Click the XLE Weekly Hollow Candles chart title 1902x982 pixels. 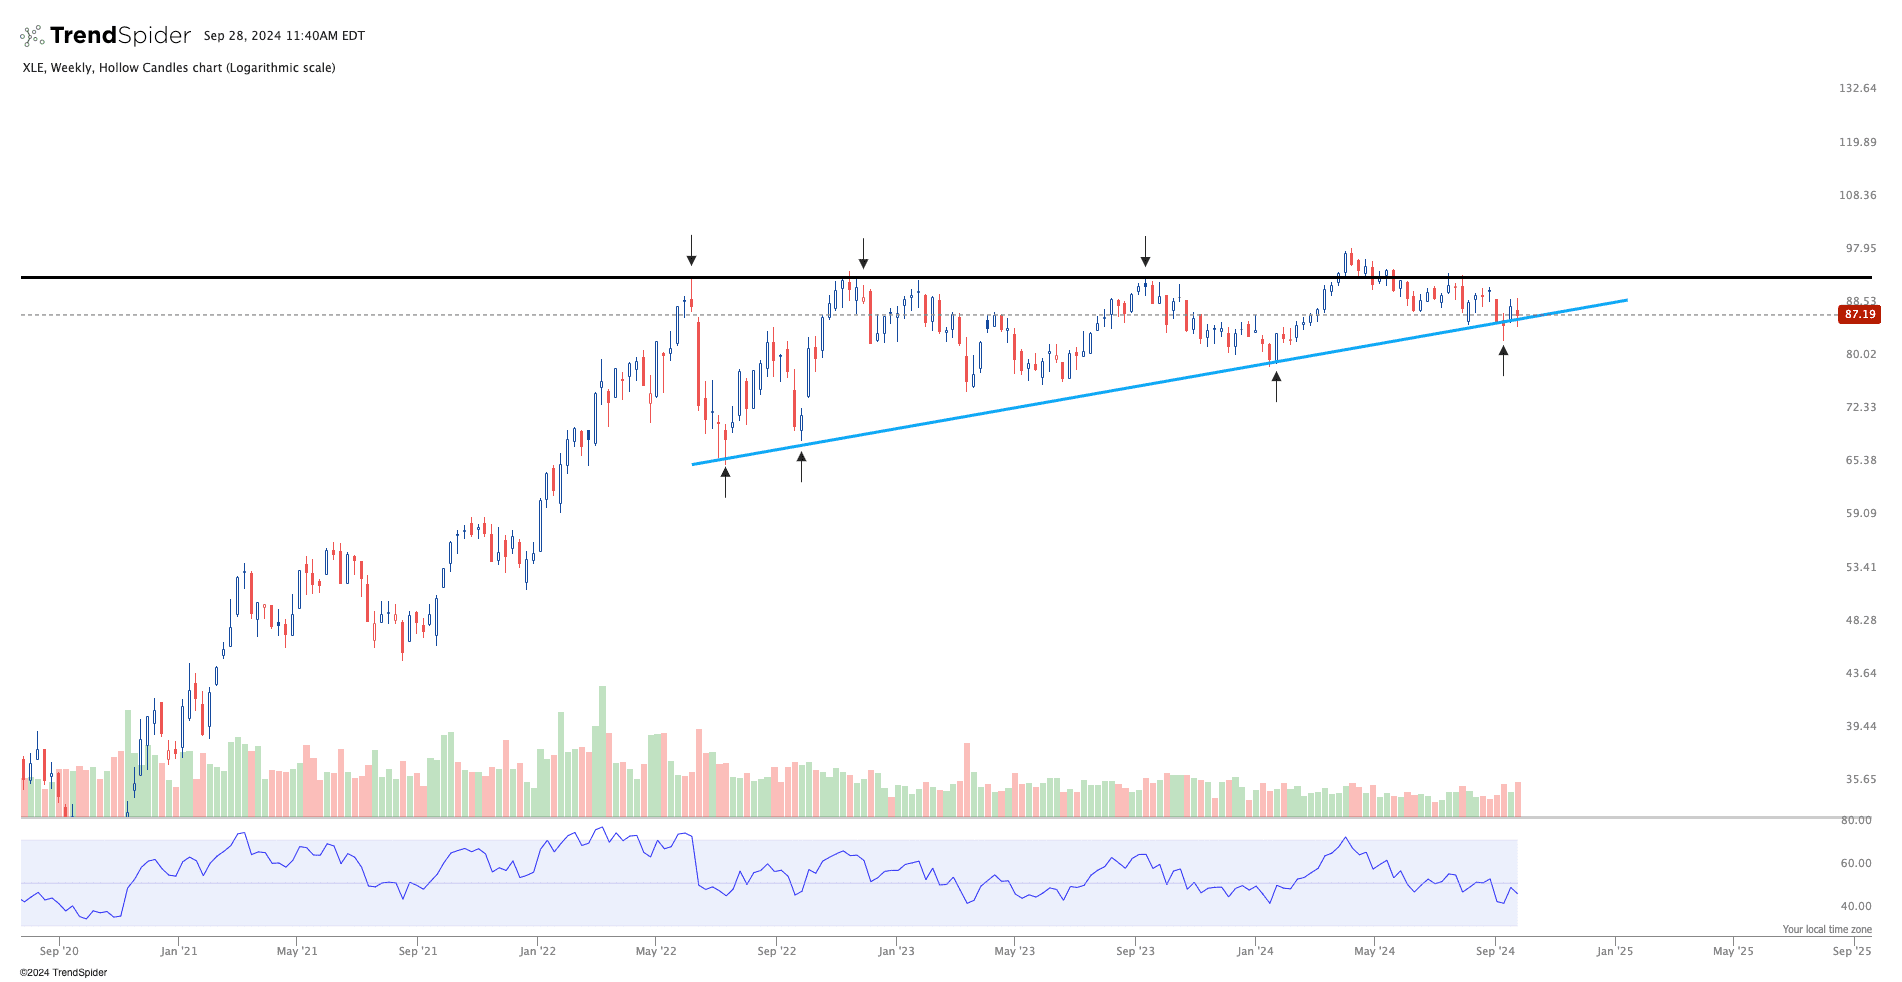coord(179,68)
